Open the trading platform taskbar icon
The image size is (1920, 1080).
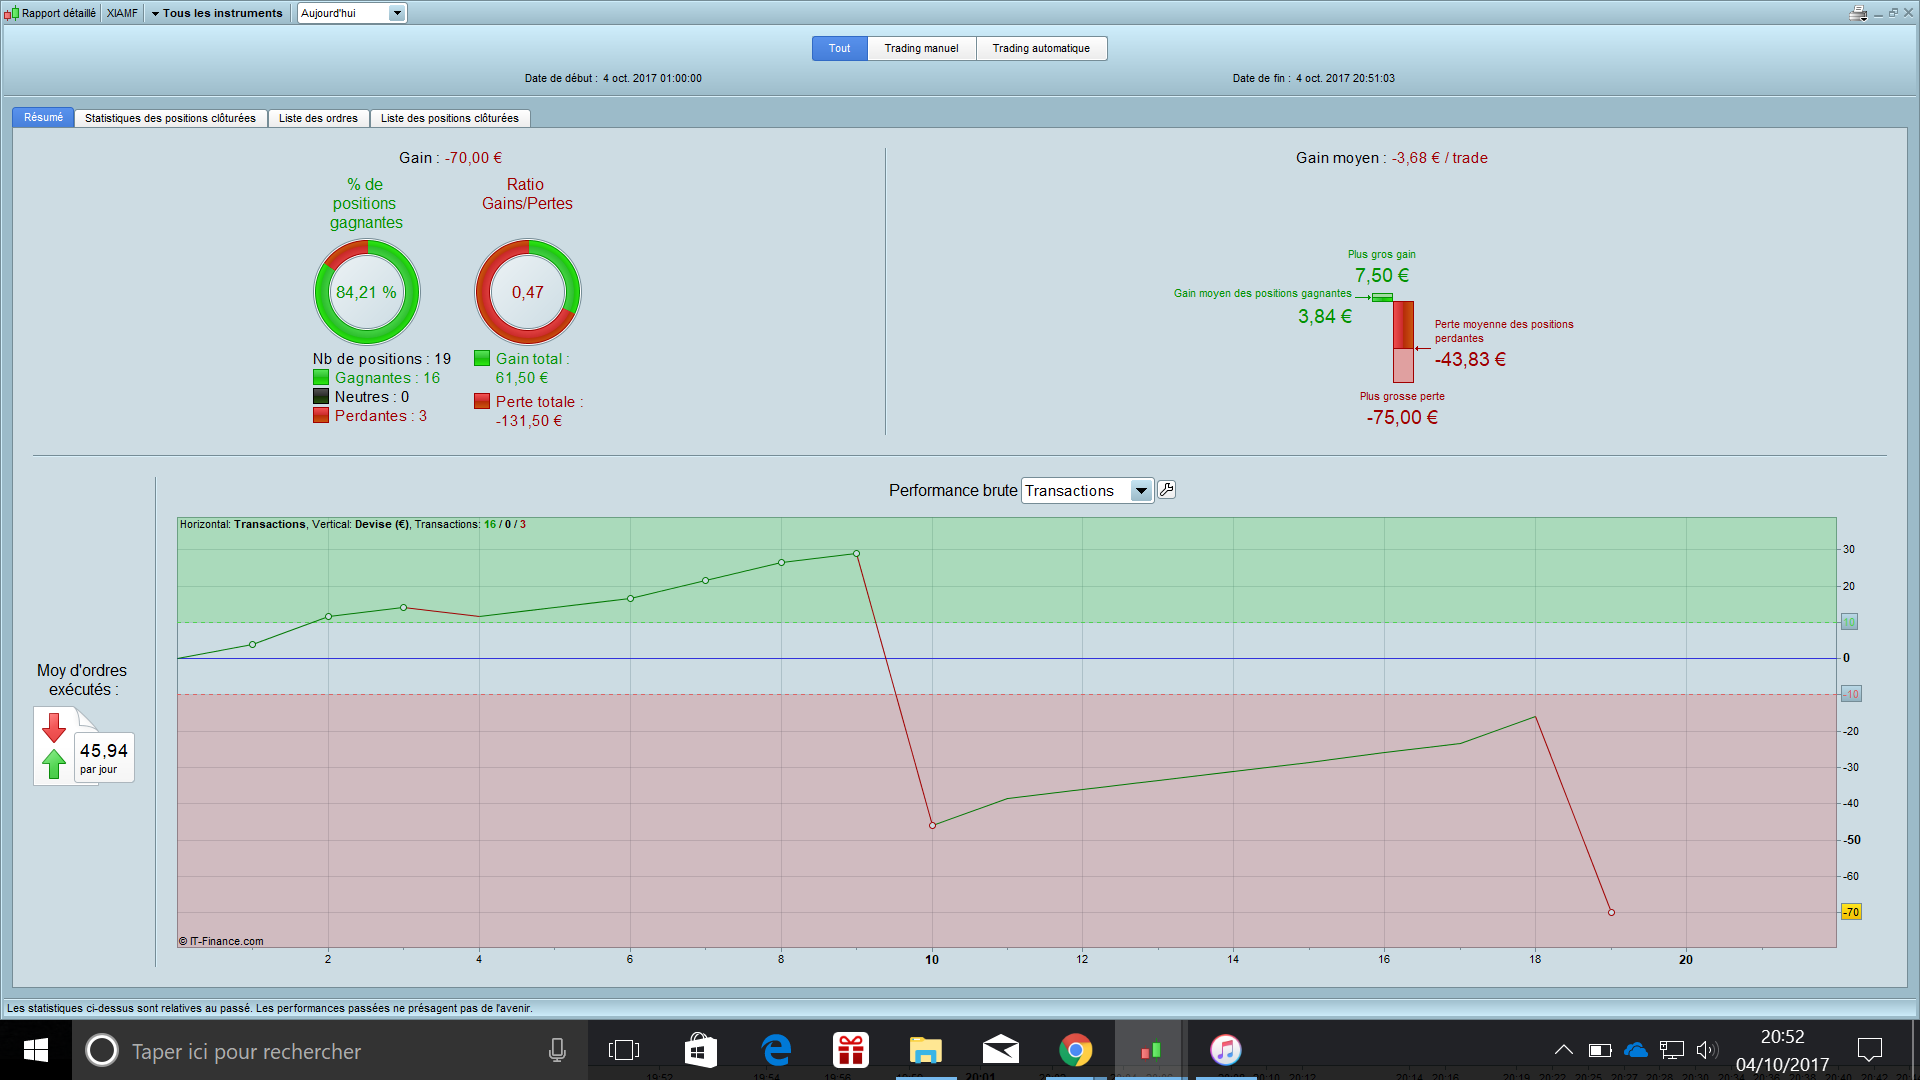click(1150, 1050)
